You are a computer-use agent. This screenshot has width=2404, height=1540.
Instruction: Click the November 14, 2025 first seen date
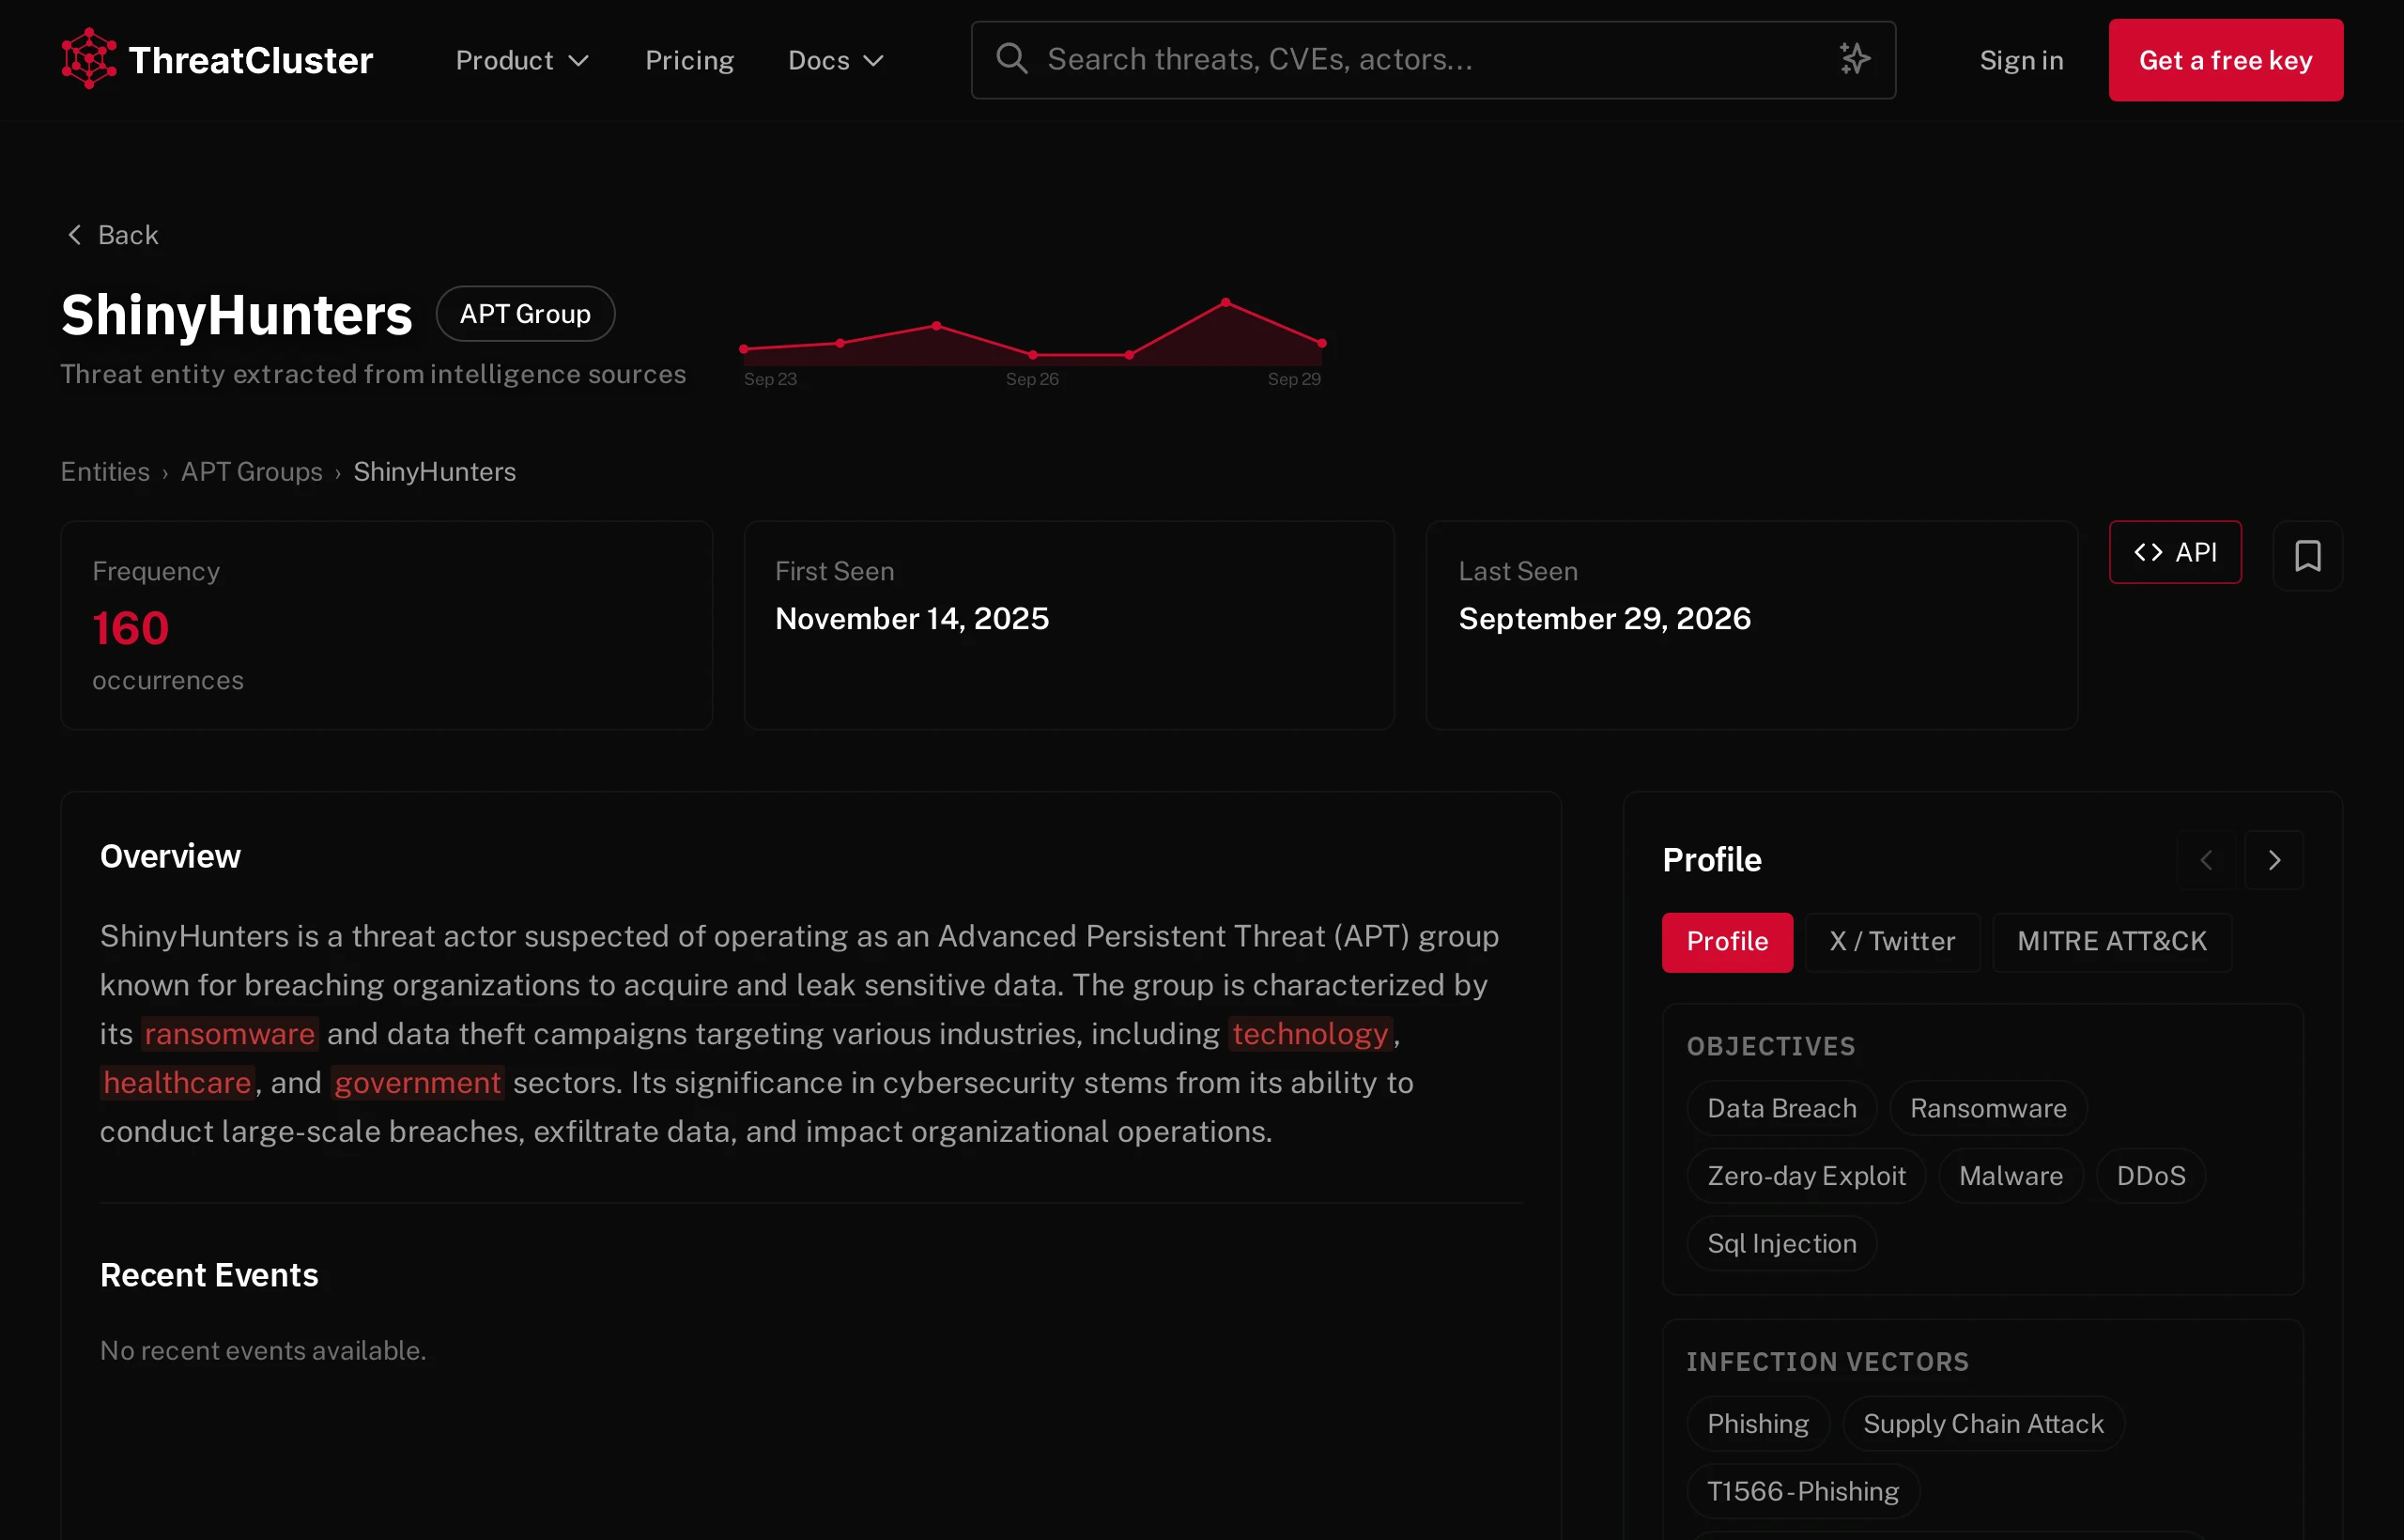coord(912,619)
